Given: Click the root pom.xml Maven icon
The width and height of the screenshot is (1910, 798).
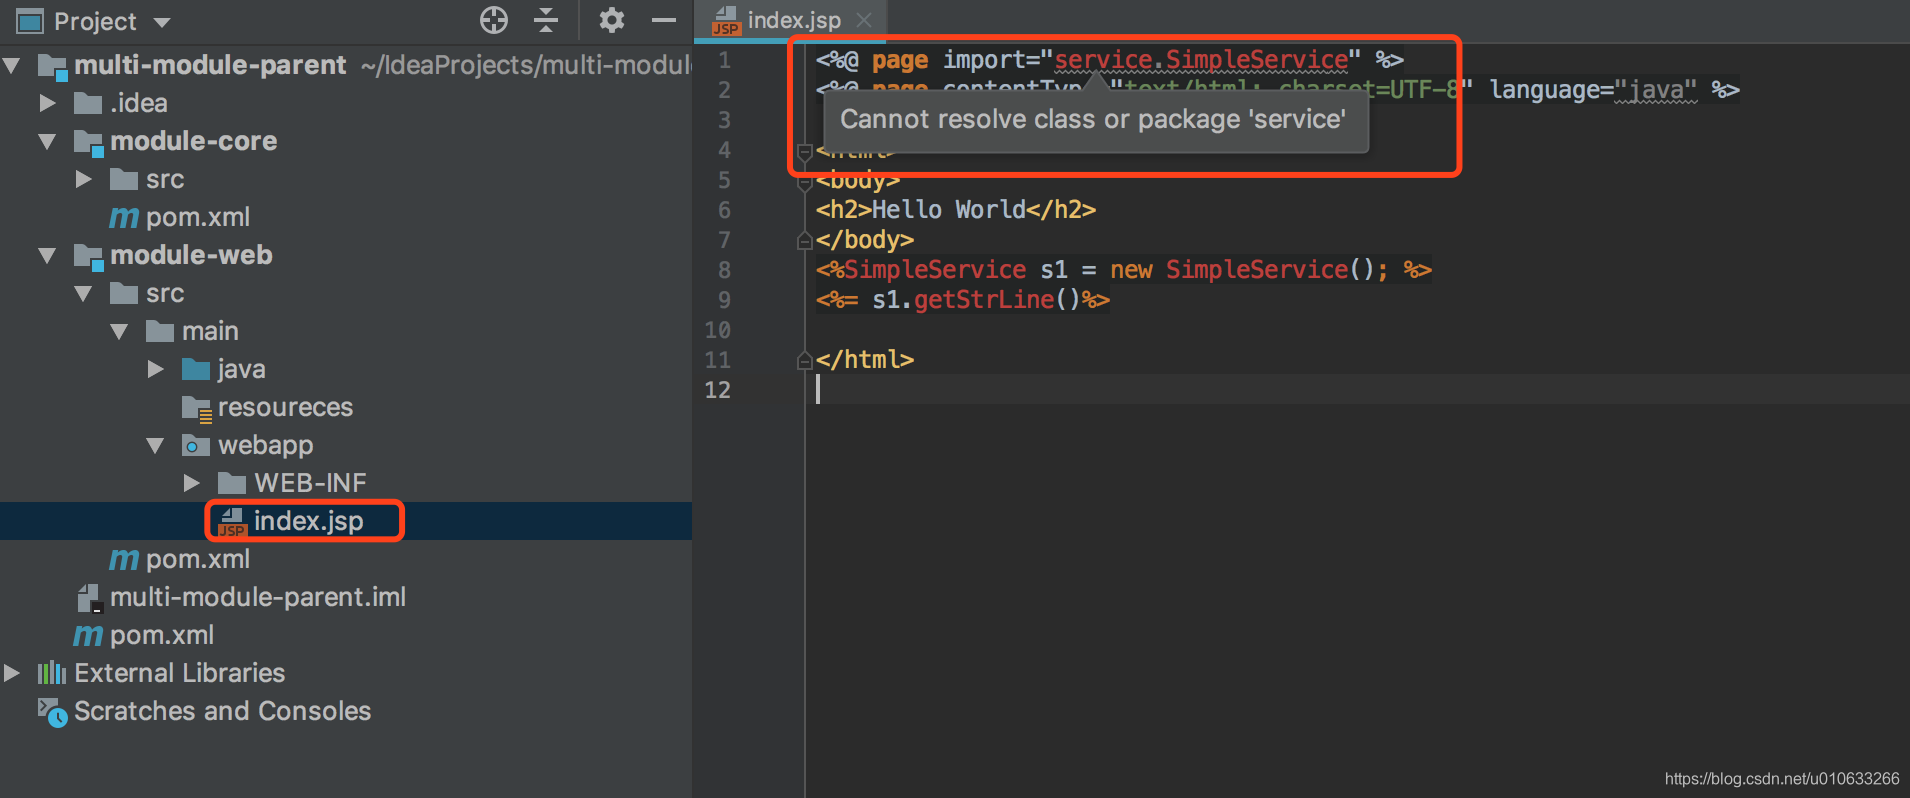Looking at the screenshot, I should click(x=88, y=635).
